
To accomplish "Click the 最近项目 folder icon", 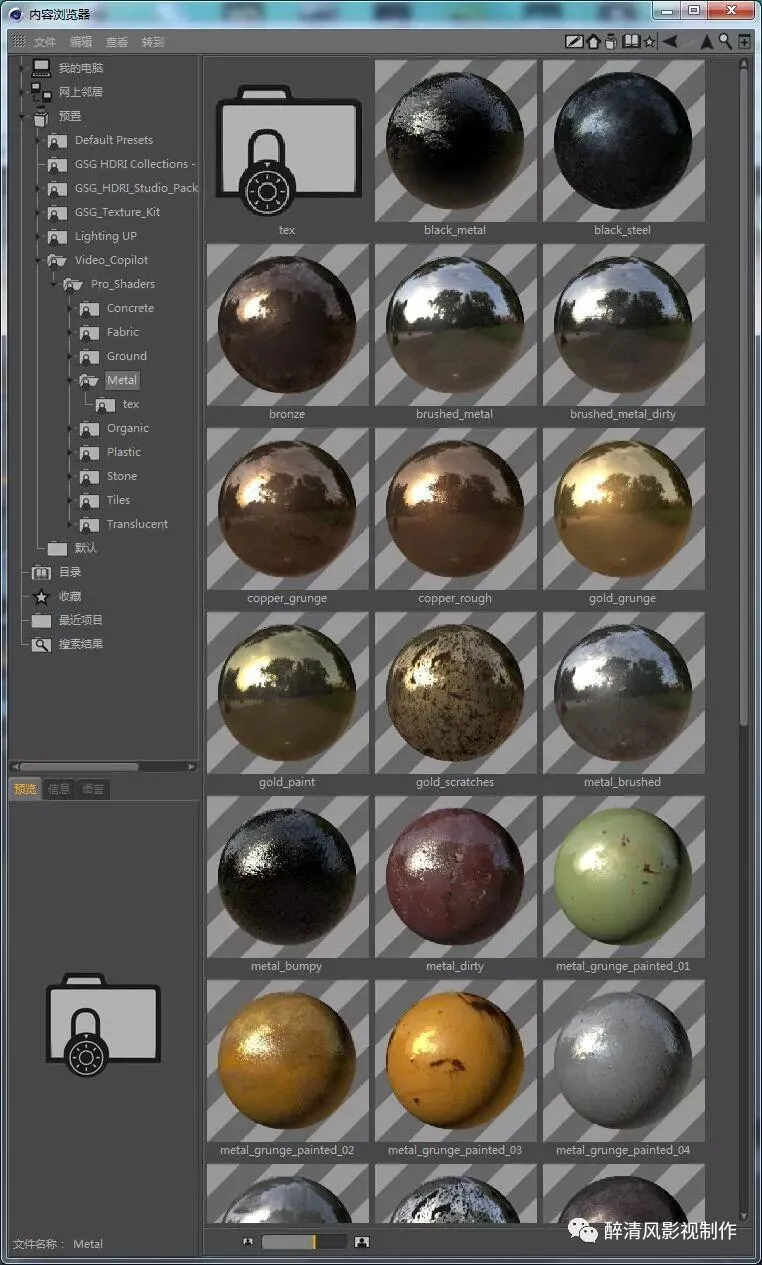I will pos(41,620).
